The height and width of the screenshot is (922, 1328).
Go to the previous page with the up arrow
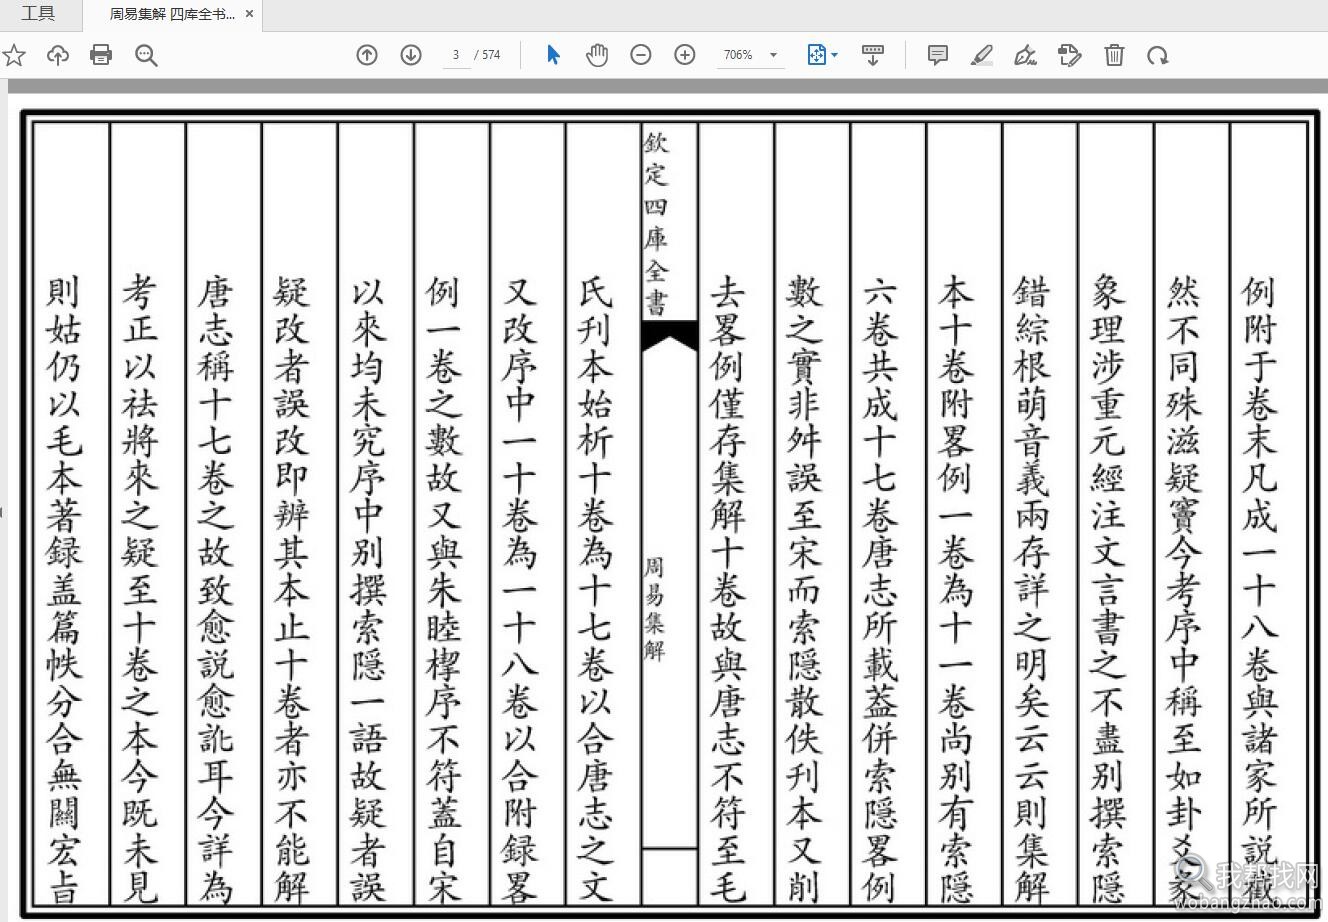coord(367,55)
